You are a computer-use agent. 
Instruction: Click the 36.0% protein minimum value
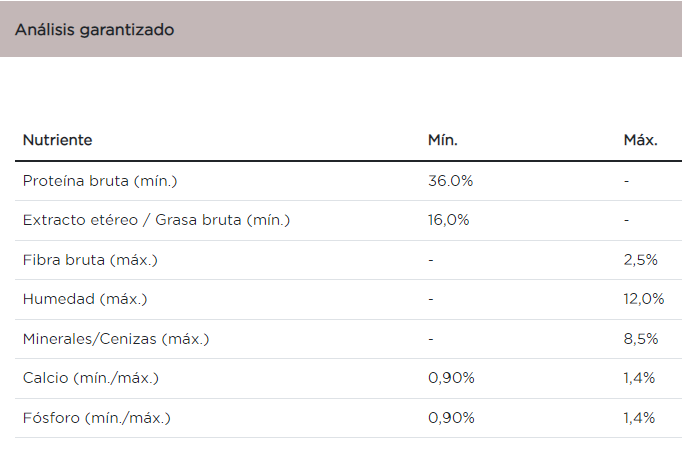click(x=450, y=181)
